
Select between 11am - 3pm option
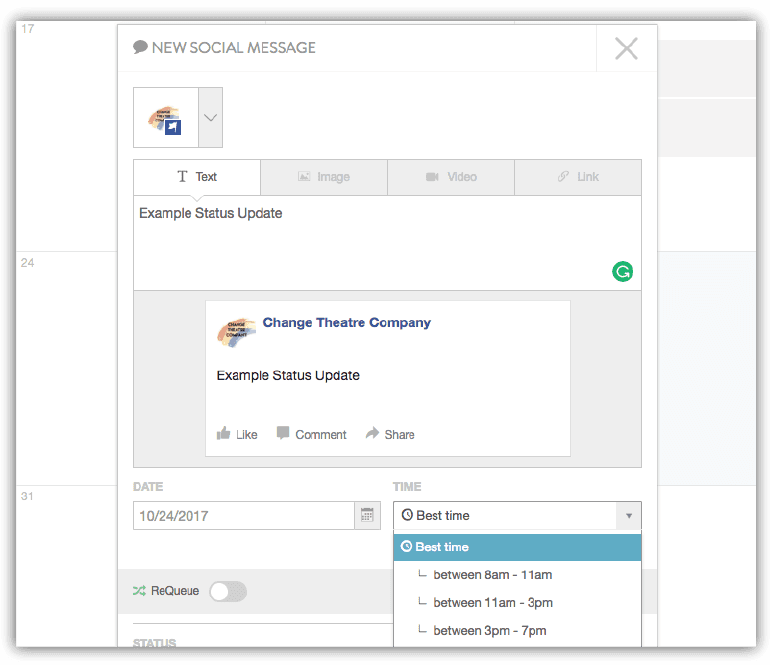click(492, 603)
